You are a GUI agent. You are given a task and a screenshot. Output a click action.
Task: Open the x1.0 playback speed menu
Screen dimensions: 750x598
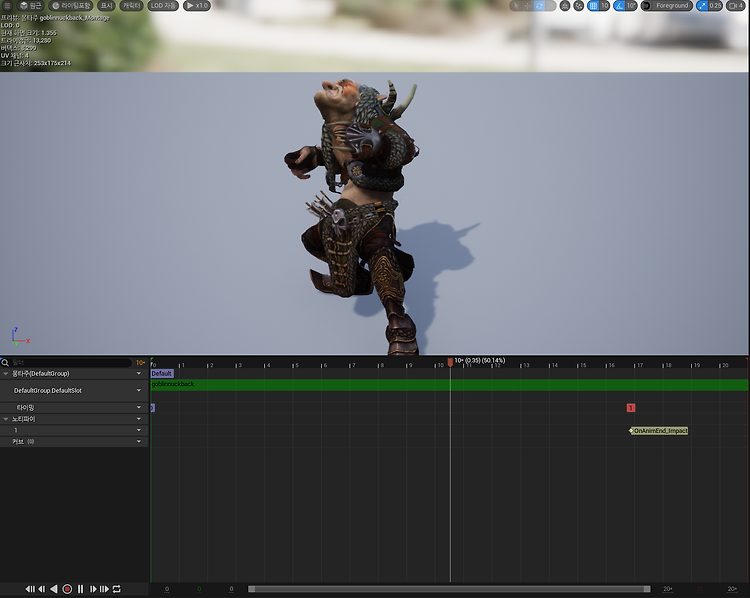(197, 6)
